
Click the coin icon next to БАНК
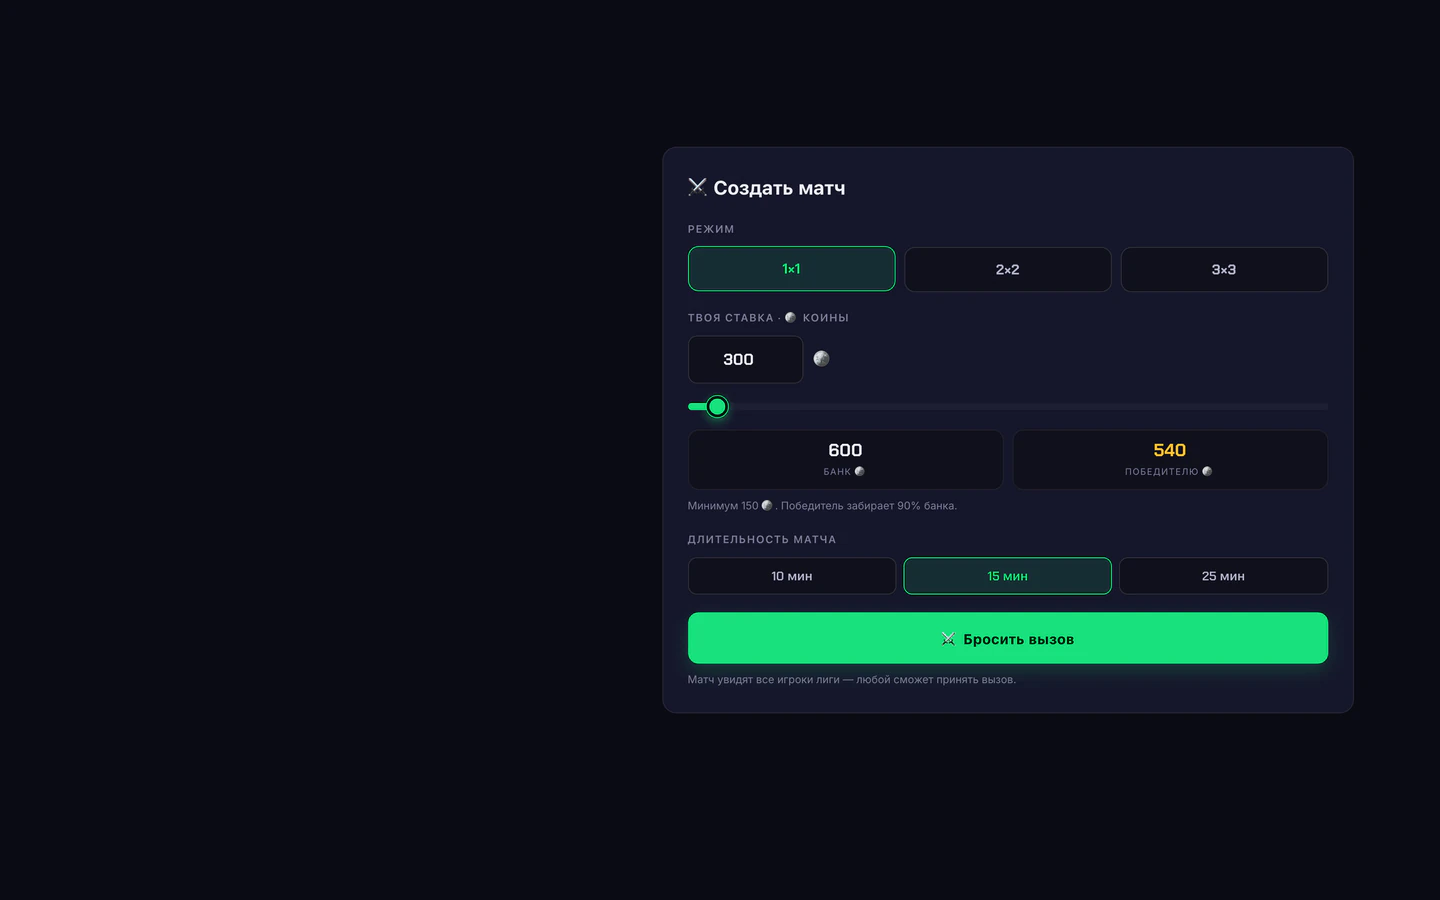point(859,471)
